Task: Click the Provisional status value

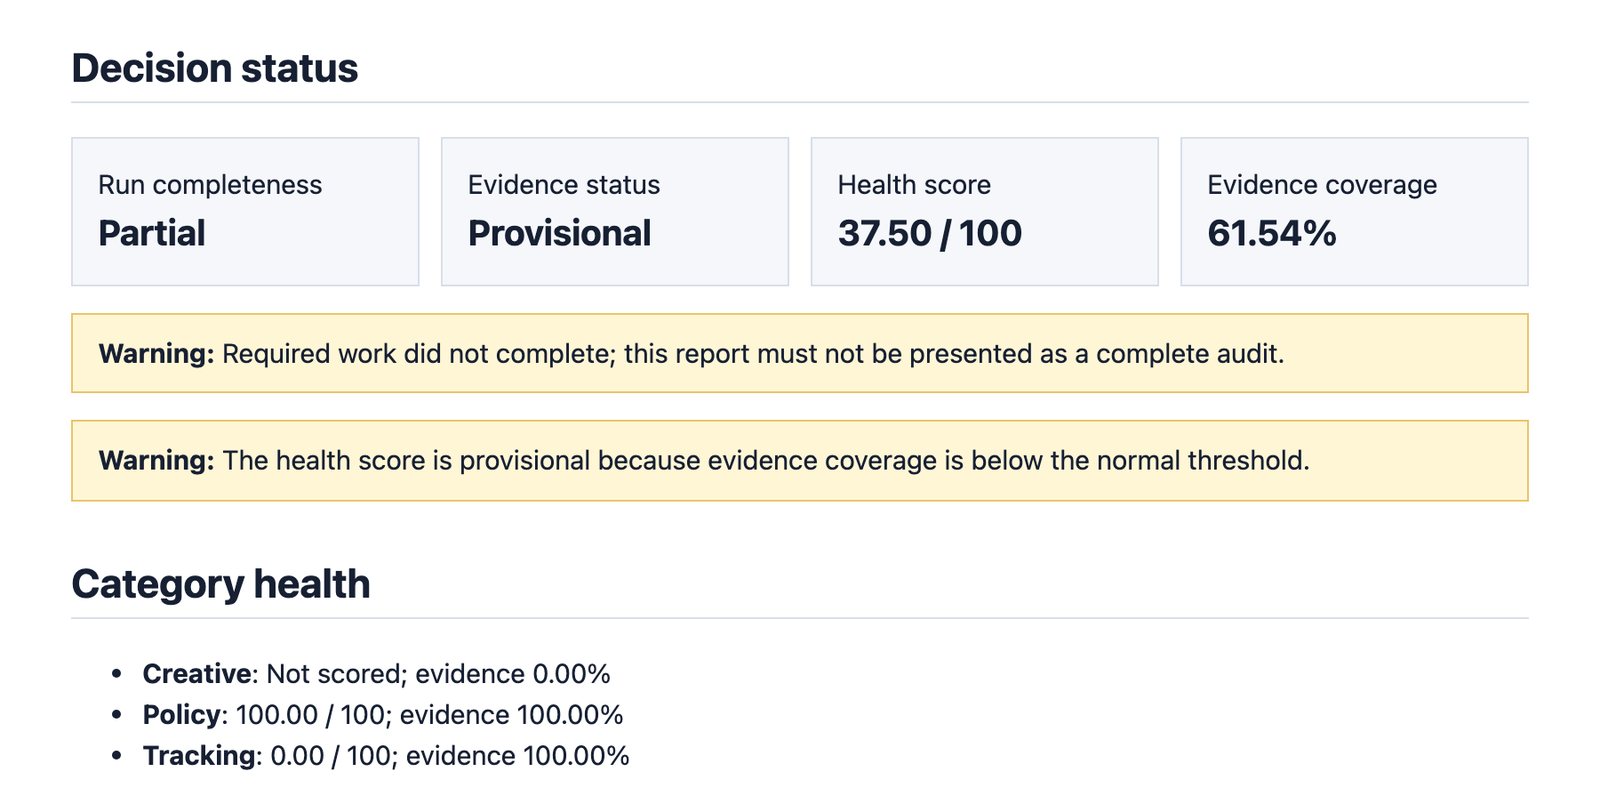Action: tap(559, 233)
